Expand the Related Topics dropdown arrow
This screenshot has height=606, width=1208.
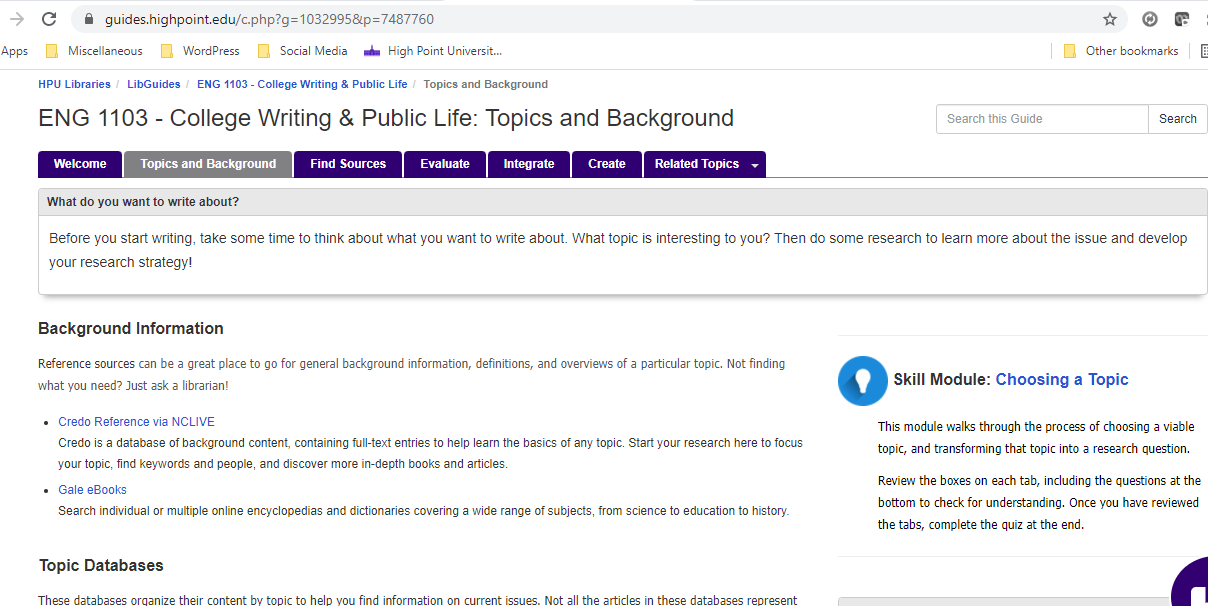point(754,165)
